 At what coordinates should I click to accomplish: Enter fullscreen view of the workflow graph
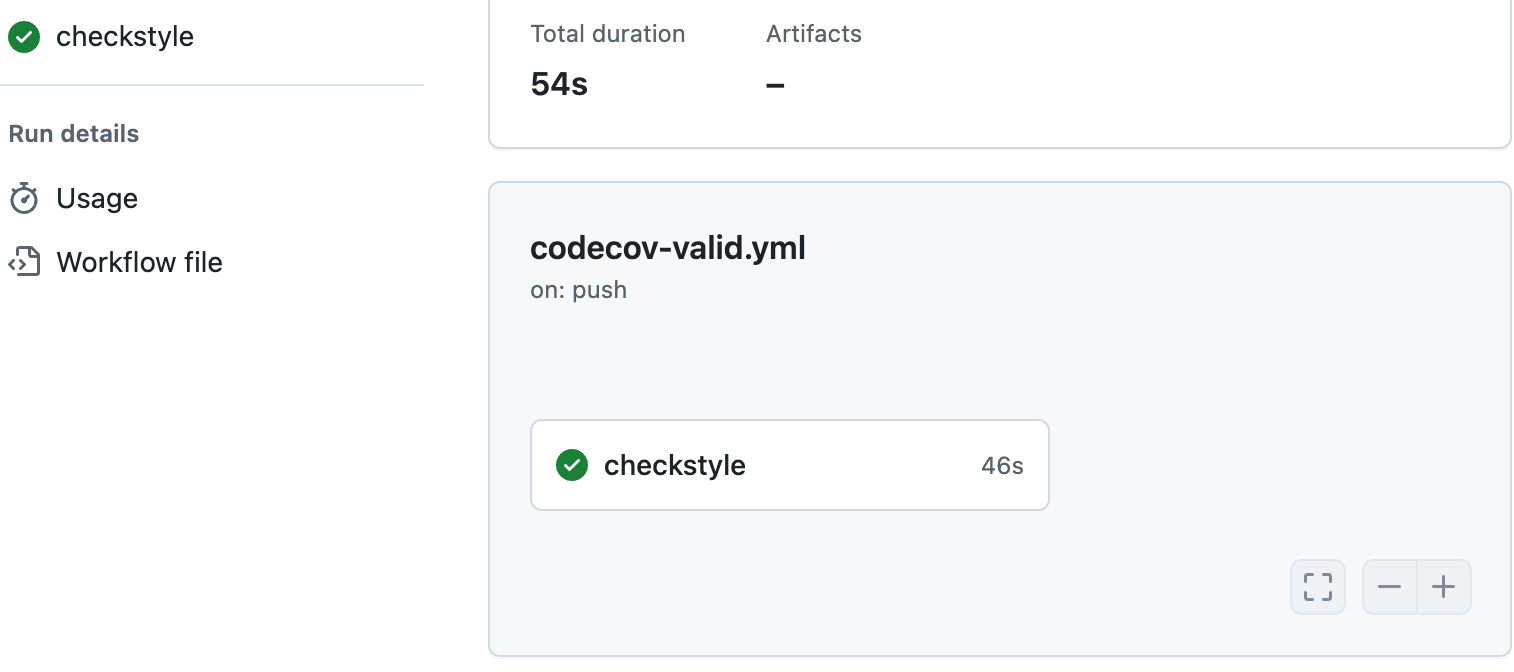[1318, 586]
